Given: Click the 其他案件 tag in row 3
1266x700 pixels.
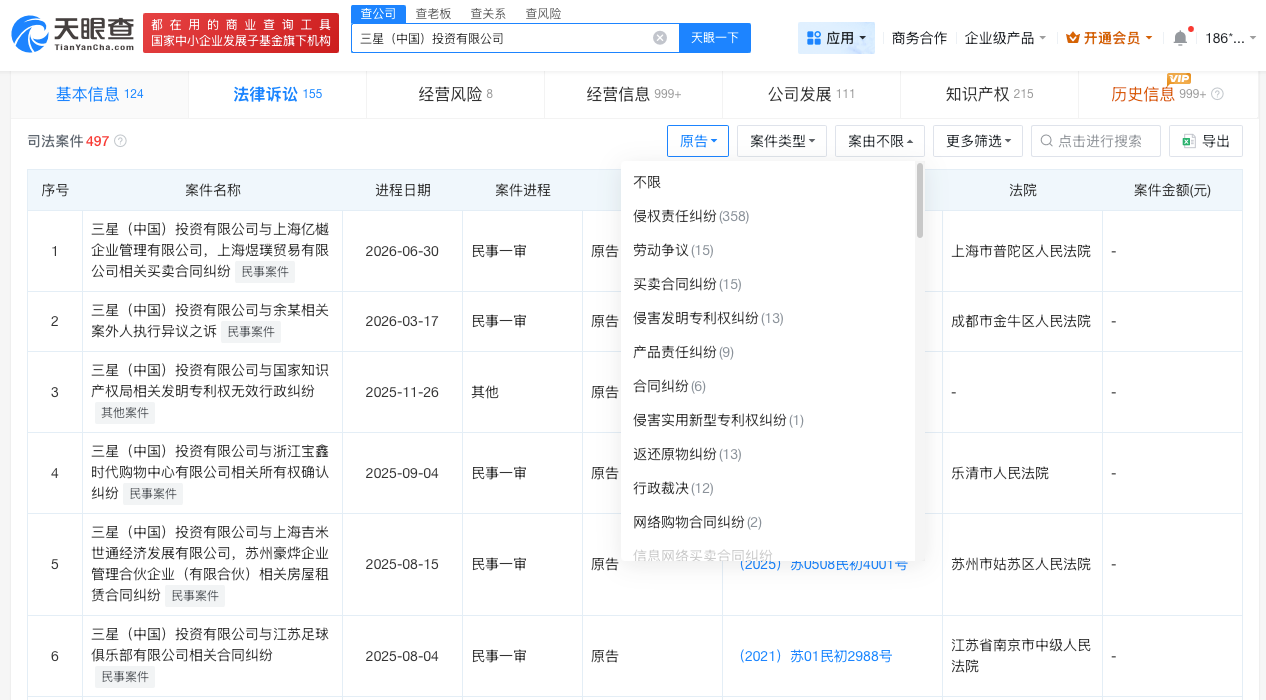Looking at the screenshot, I should coord(125,413).
